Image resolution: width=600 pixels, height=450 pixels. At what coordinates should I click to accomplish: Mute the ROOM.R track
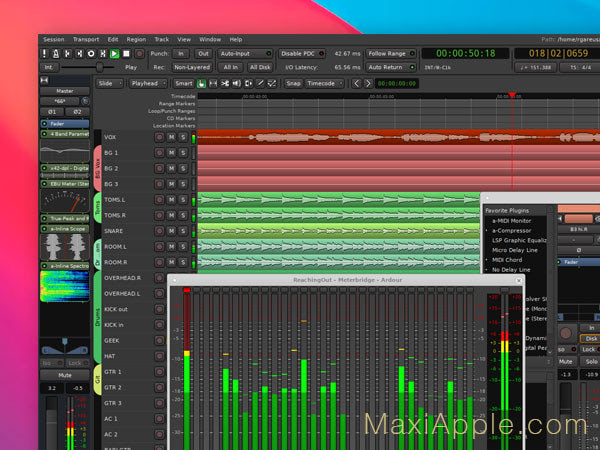171,262
